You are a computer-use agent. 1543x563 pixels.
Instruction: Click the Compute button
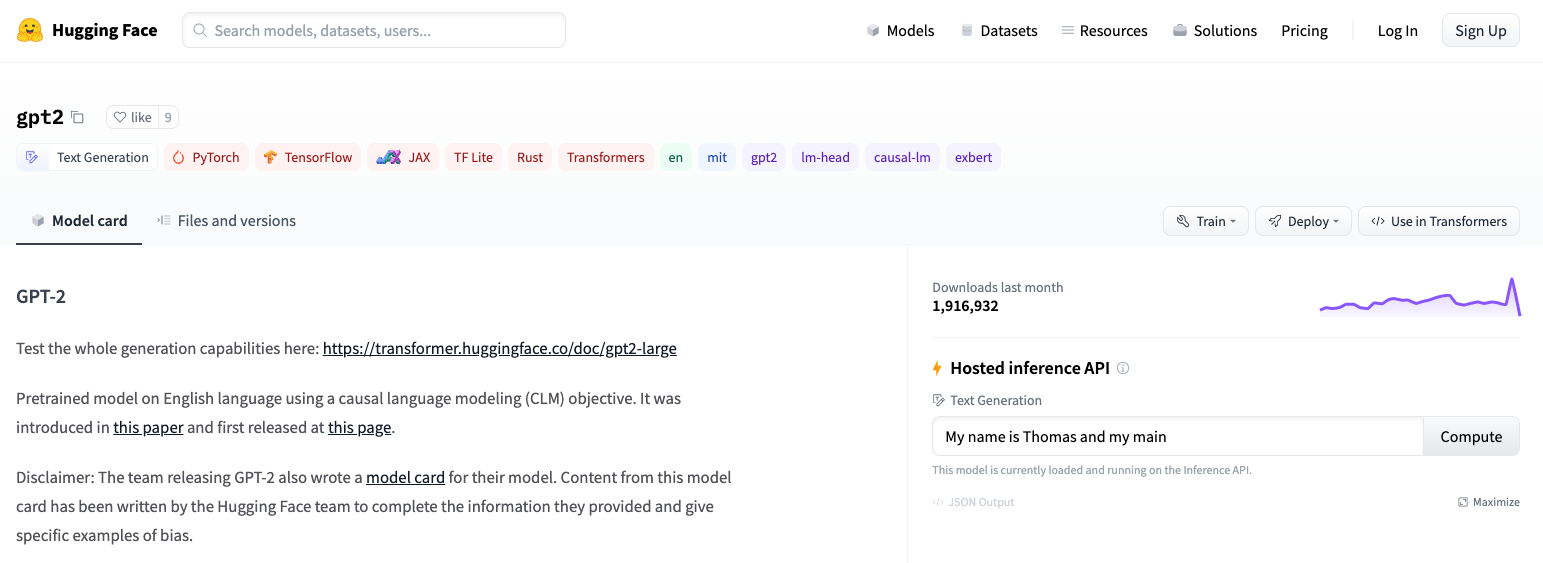[1471, 437]
